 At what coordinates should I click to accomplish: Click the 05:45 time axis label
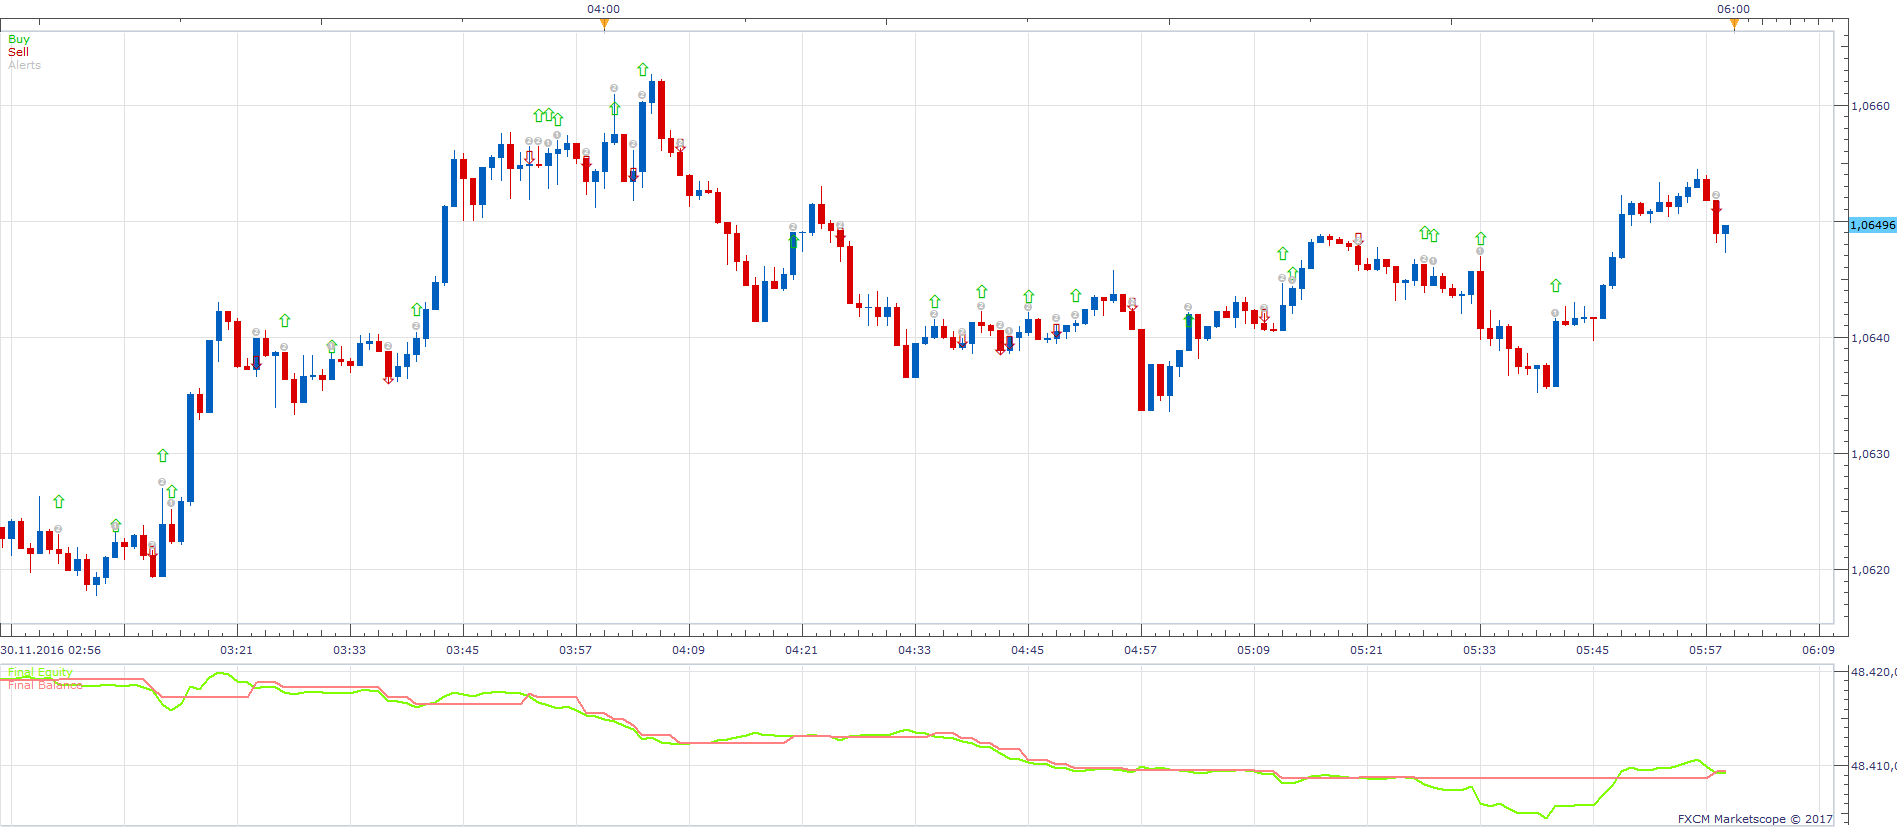click(1593, 650)
